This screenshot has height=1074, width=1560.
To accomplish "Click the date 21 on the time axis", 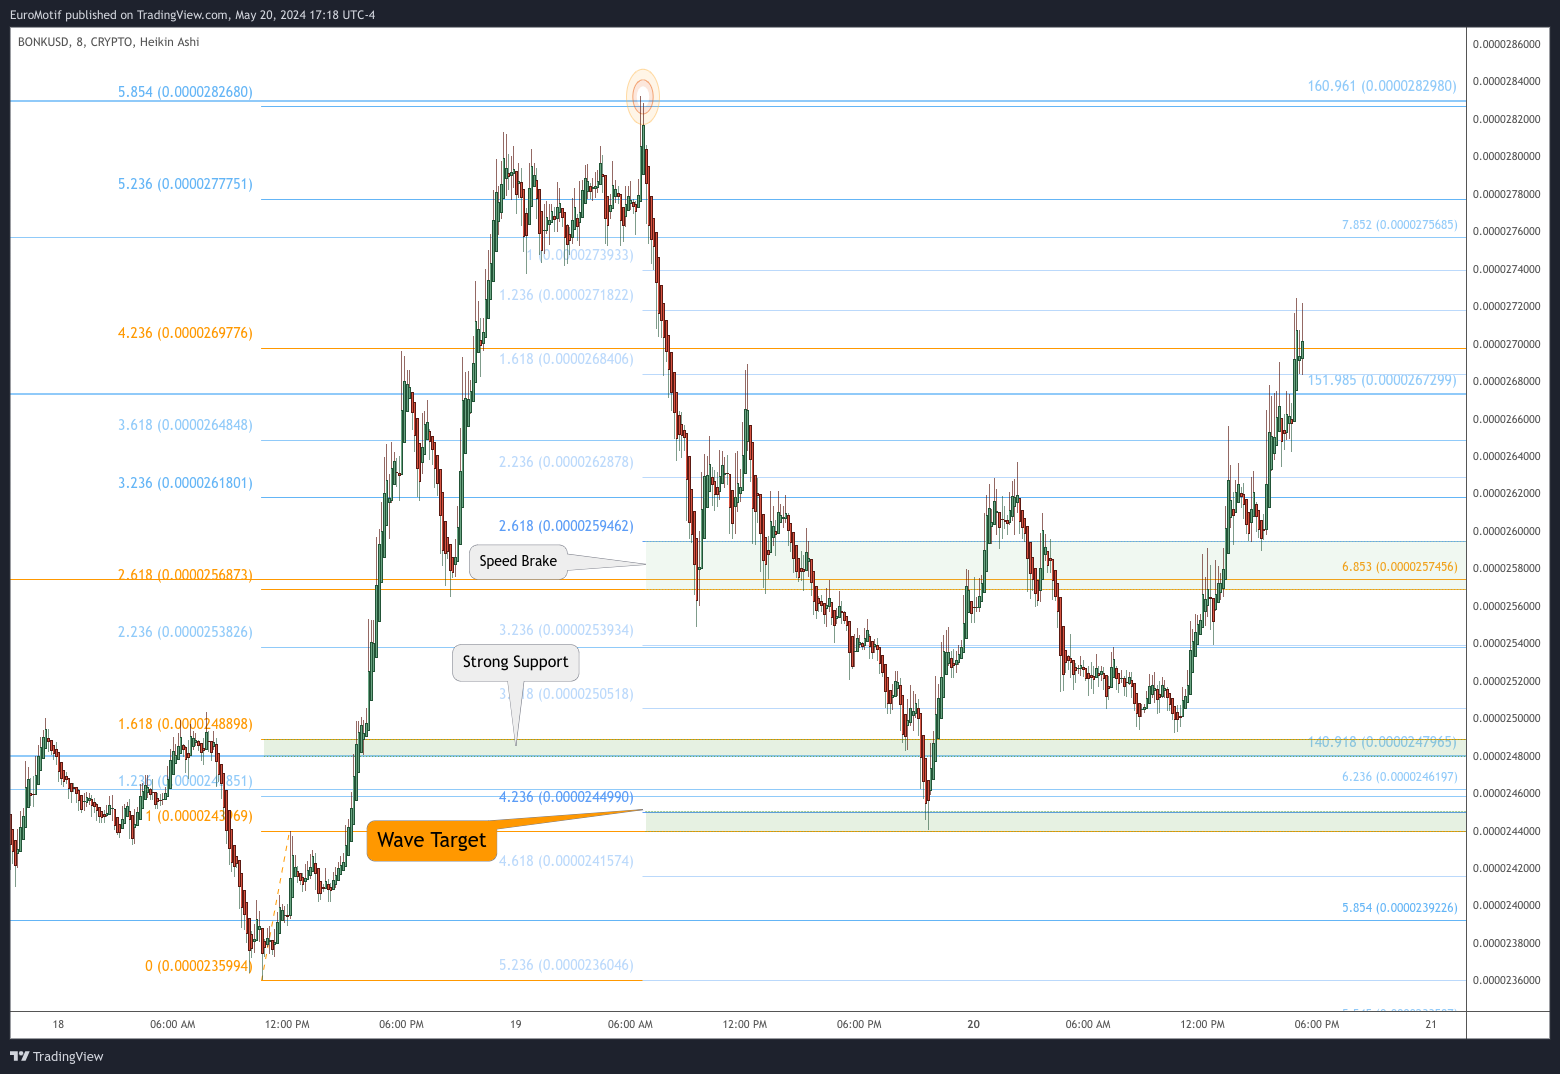I will [x=1431, y=1024].
